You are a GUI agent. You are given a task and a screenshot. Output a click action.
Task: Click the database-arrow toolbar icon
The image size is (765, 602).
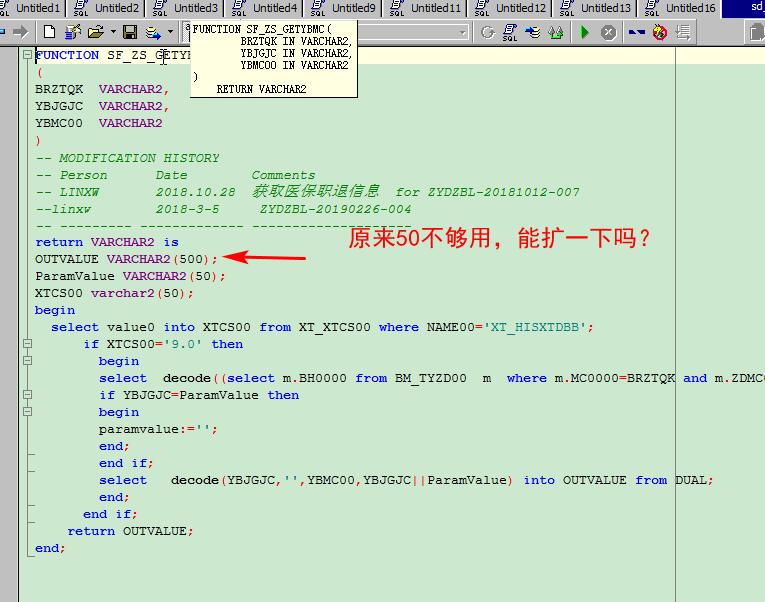pos(533,33)
